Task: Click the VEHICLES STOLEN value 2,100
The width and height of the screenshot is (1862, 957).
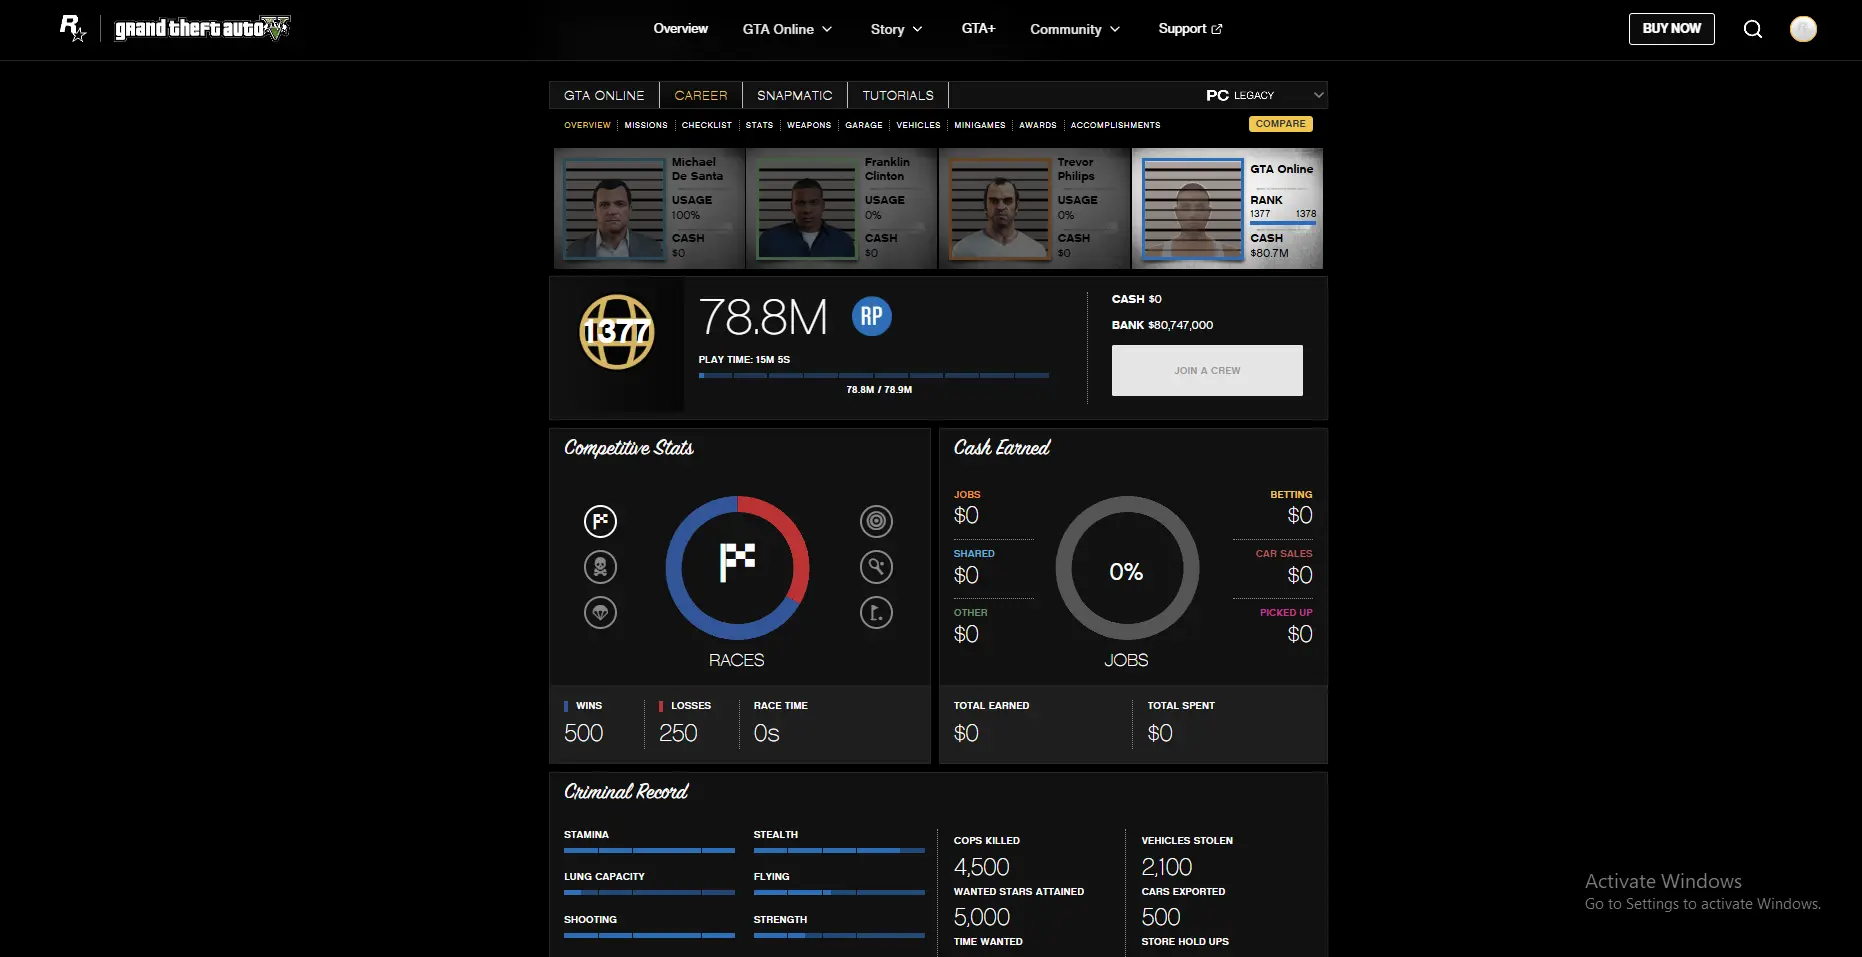Action: pyautogui.click(x=1167, y=867)
